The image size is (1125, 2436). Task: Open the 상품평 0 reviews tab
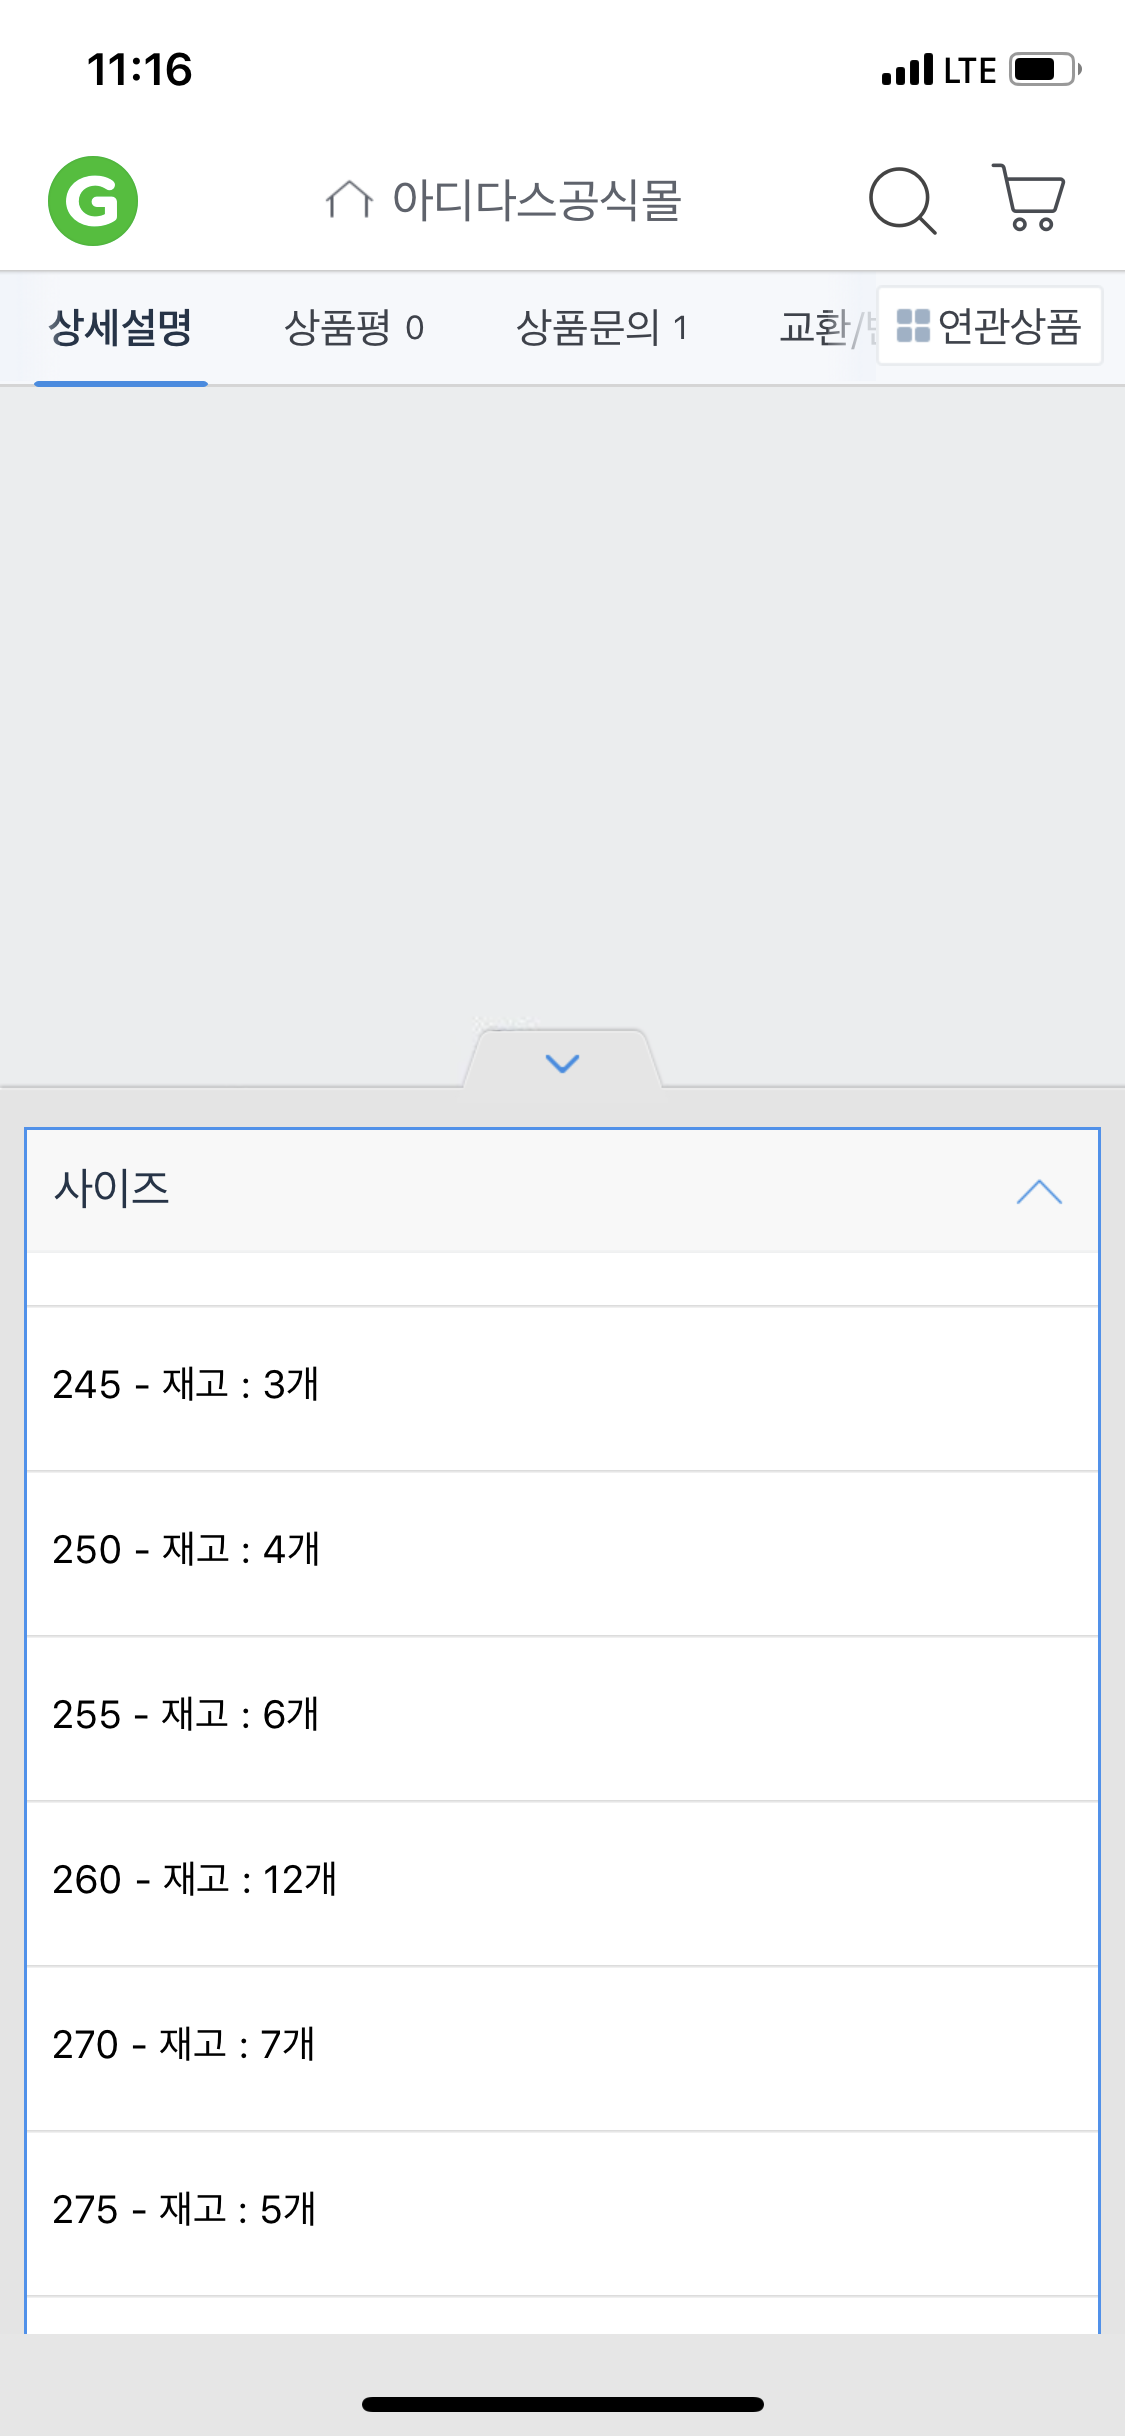point(354,328)
